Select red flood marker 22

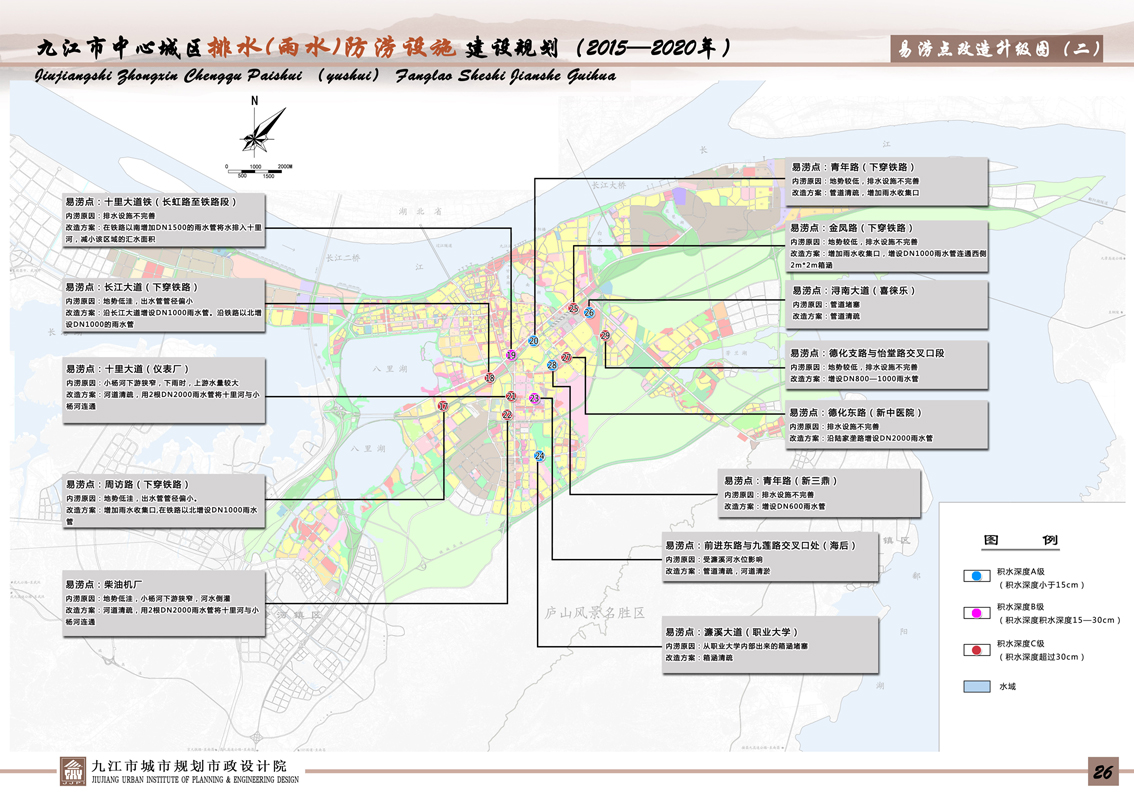[x=507, y=415]
